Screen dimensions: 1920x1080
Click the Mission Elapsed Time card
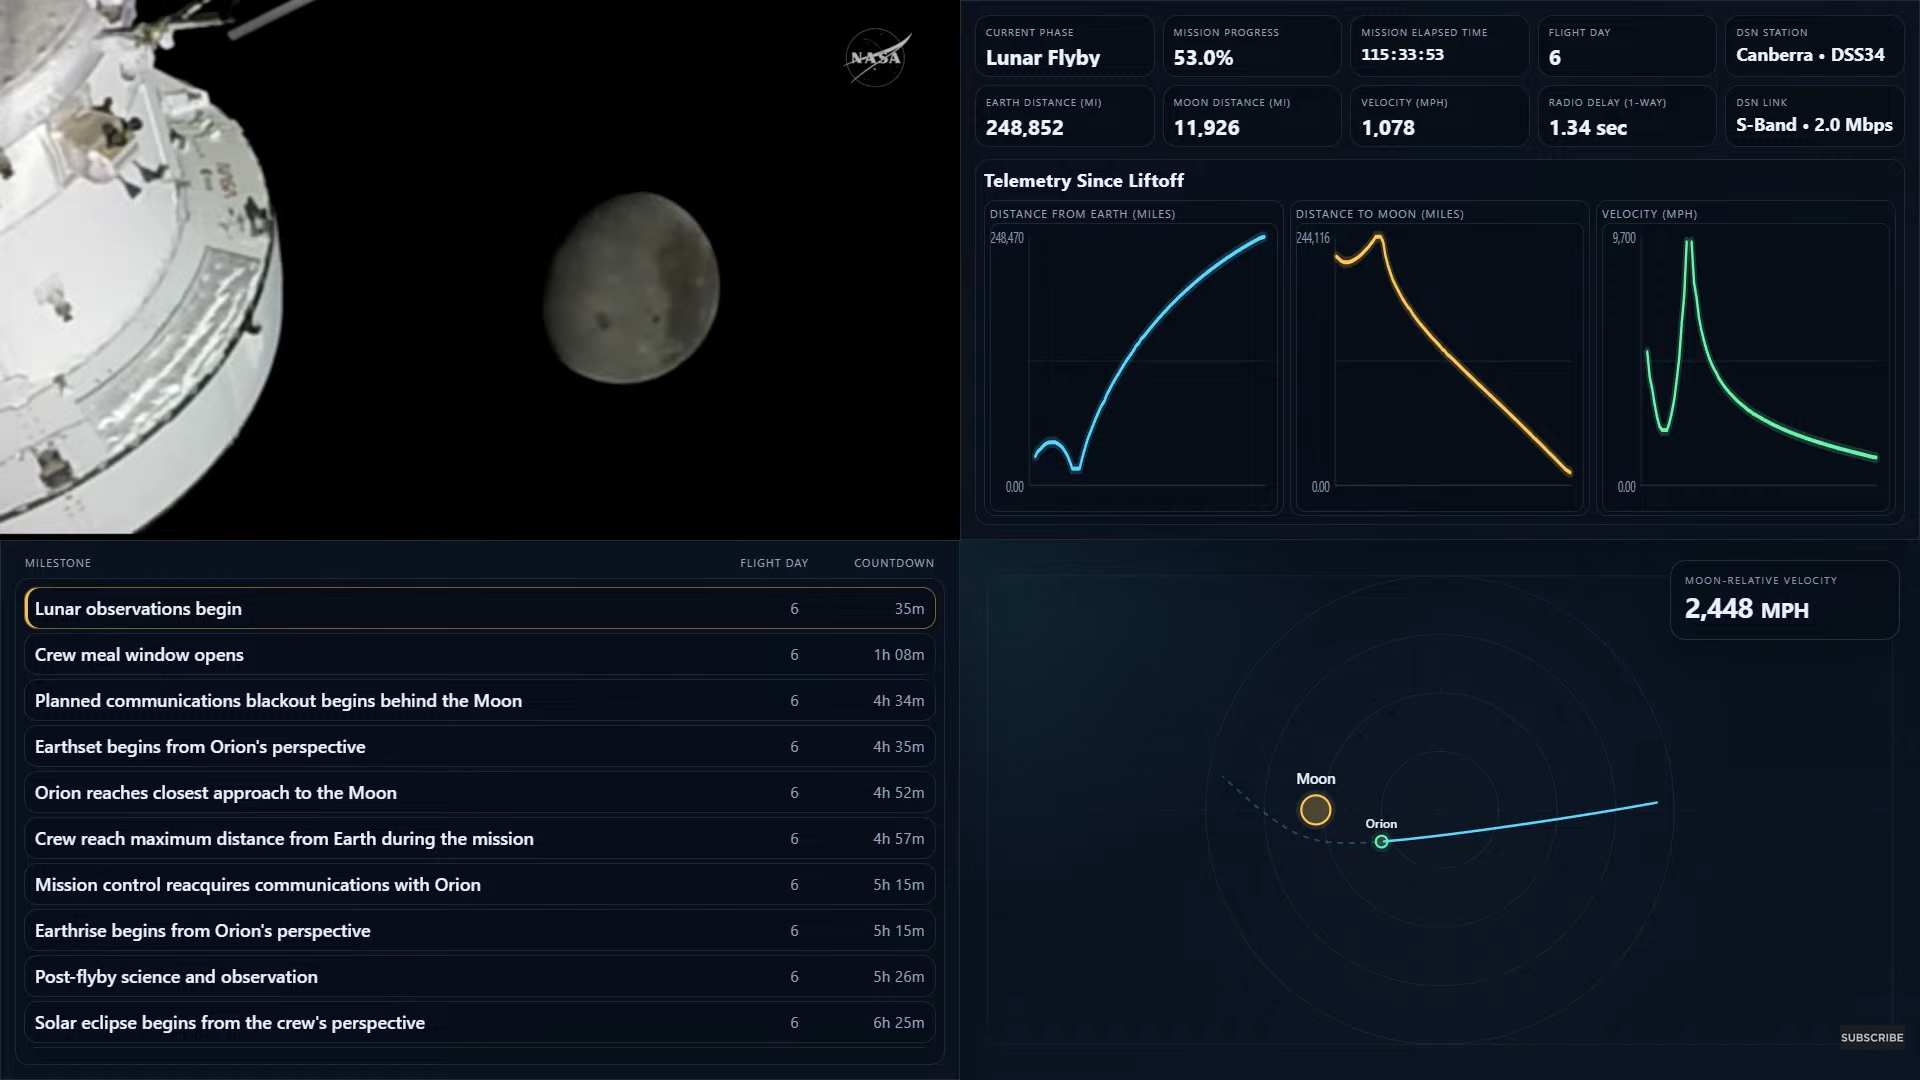point(1439,46)
